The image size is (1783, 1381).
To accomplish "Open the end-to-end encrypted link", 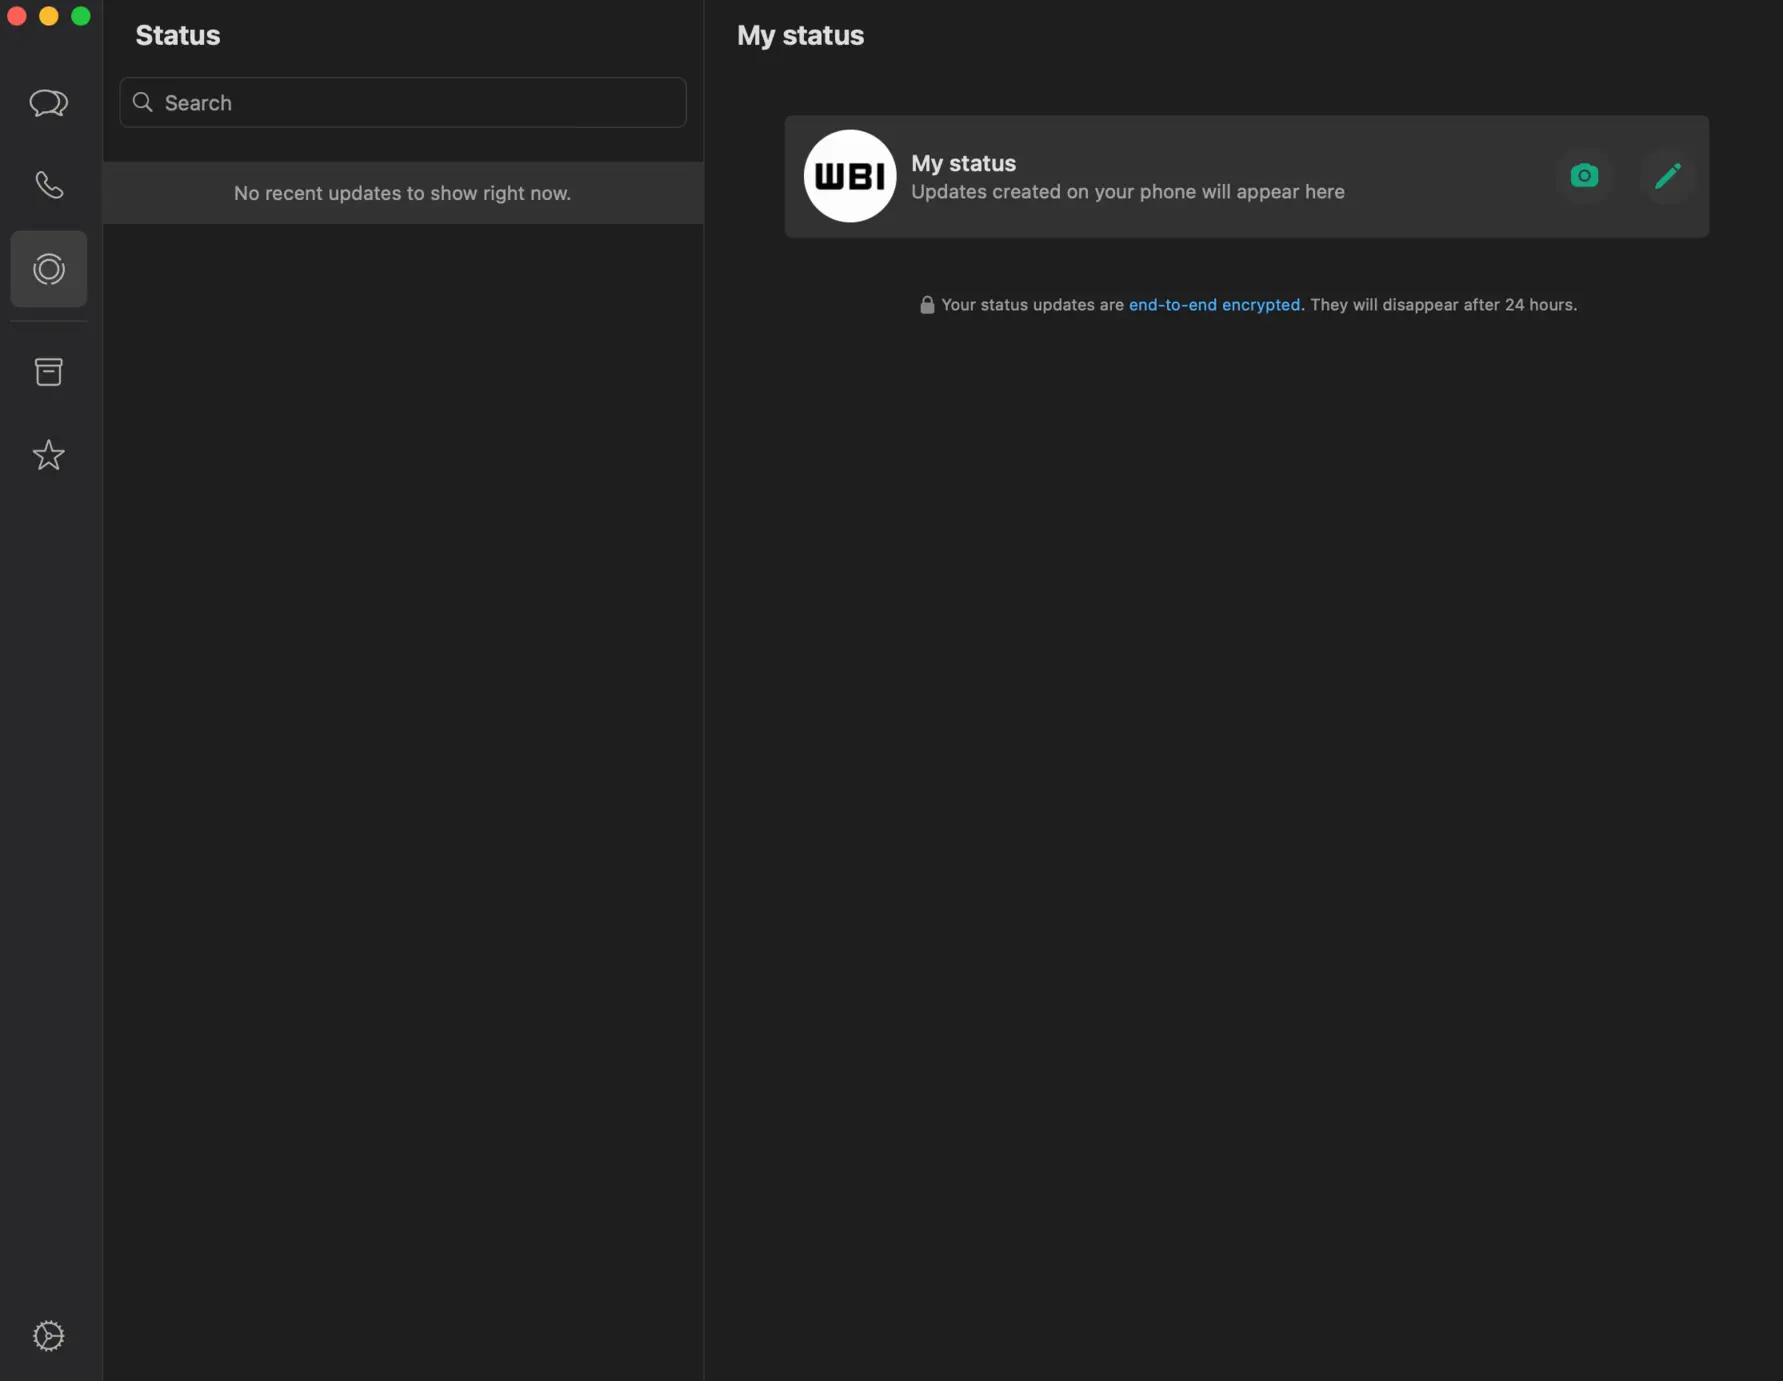I will (1214, 304).
